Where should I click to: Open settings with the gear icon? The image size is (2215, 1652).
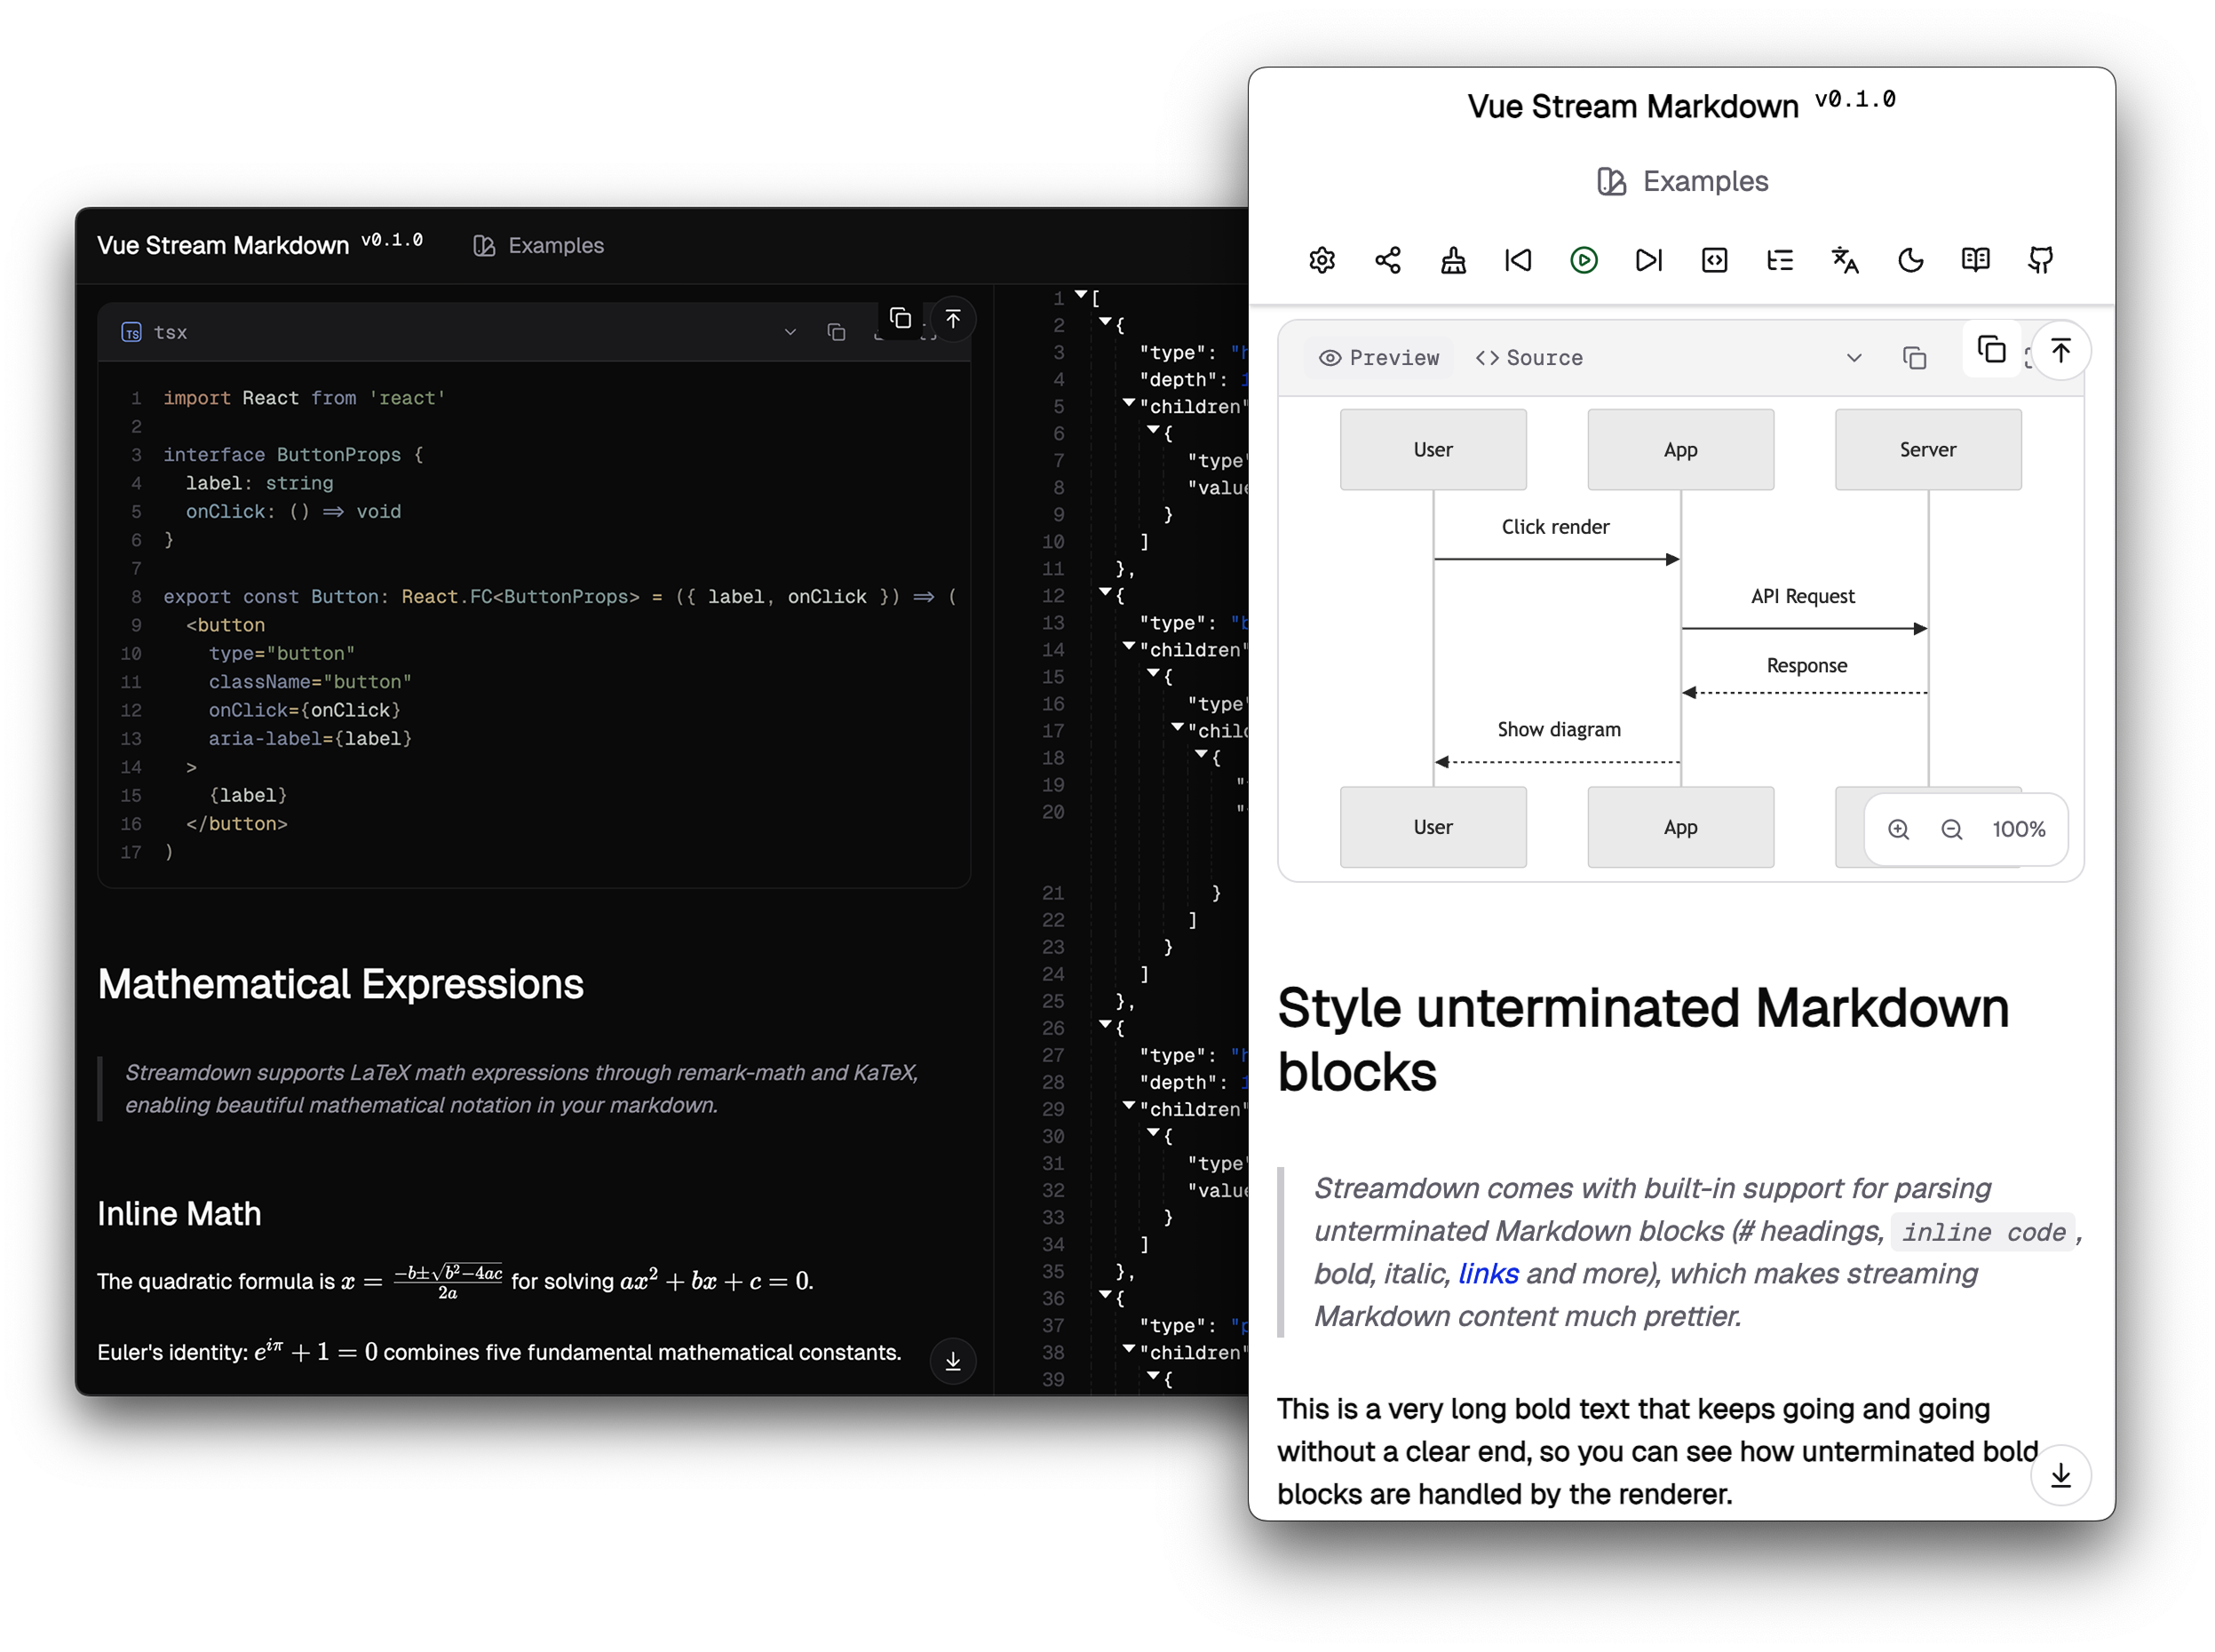point(1322,260)
